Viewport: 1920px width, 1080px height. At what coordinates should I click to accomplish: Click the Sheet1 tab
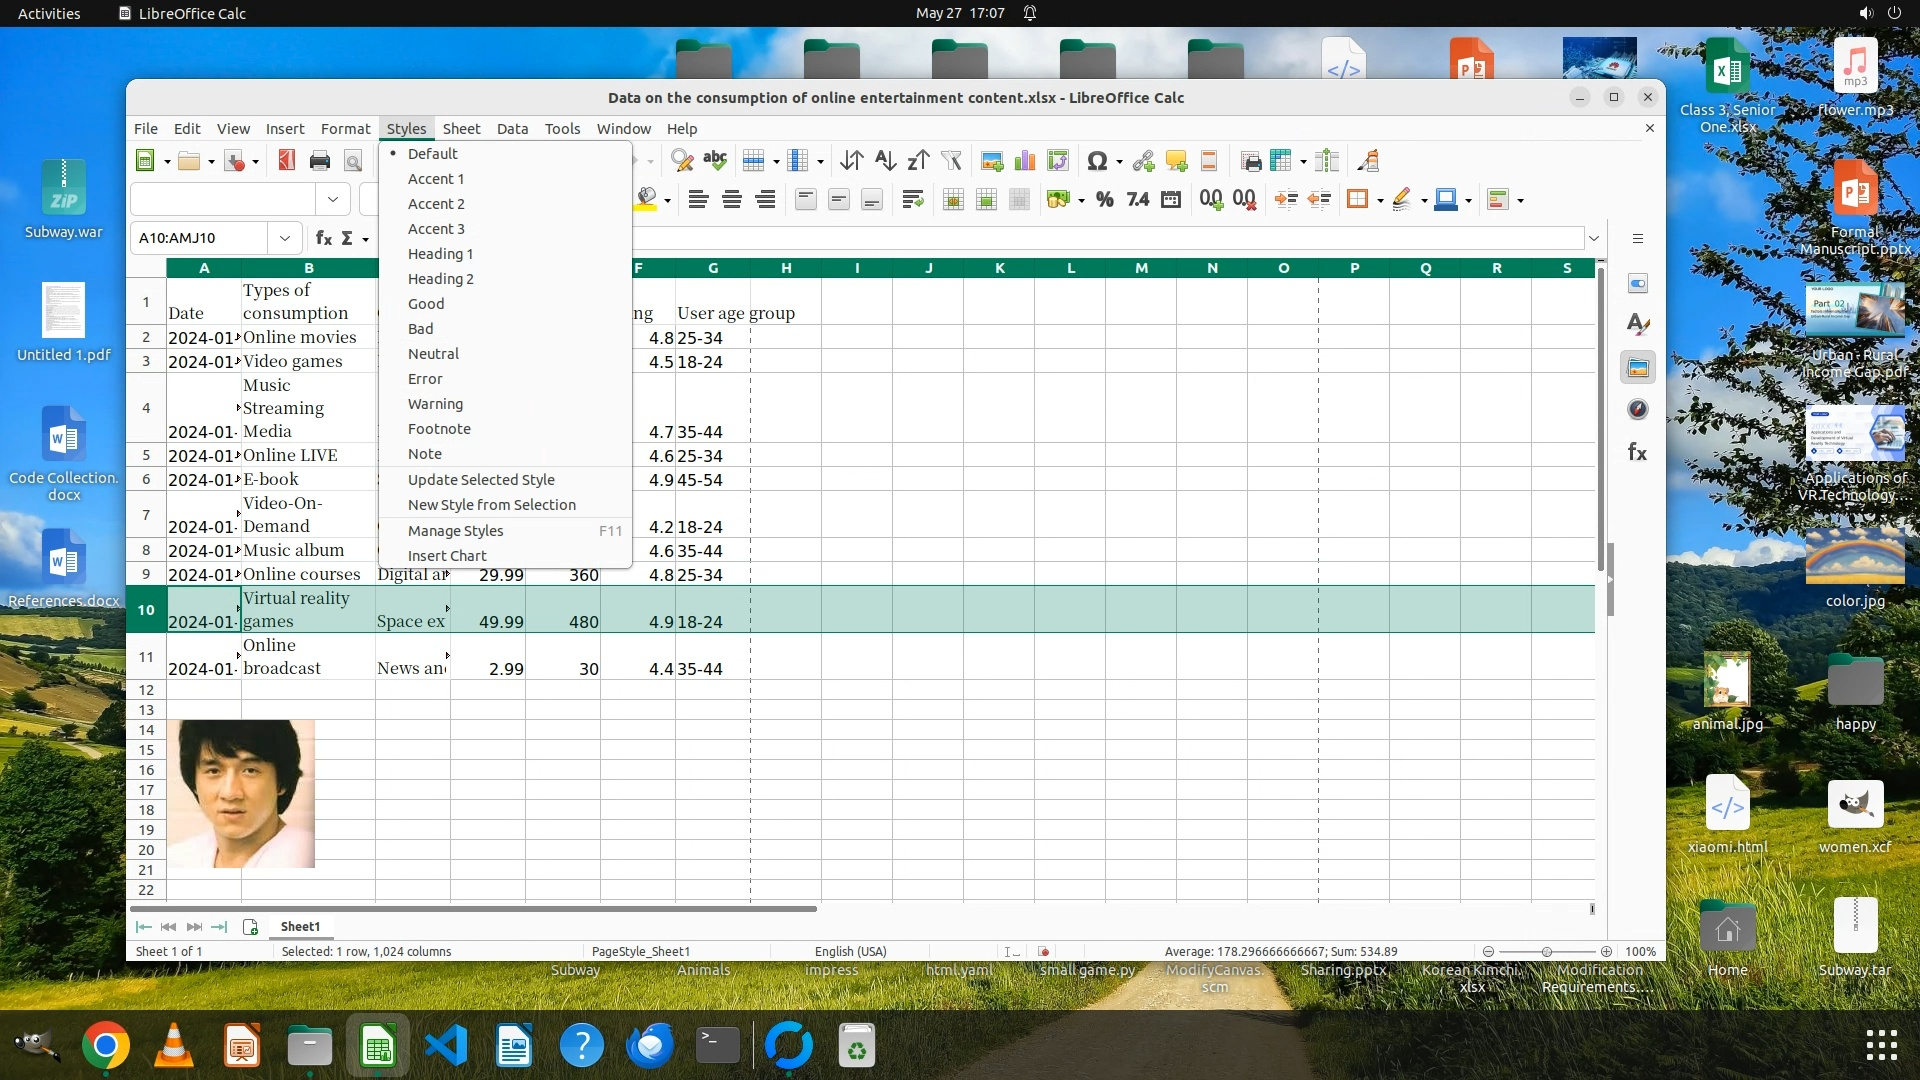[x=300, y=927]
